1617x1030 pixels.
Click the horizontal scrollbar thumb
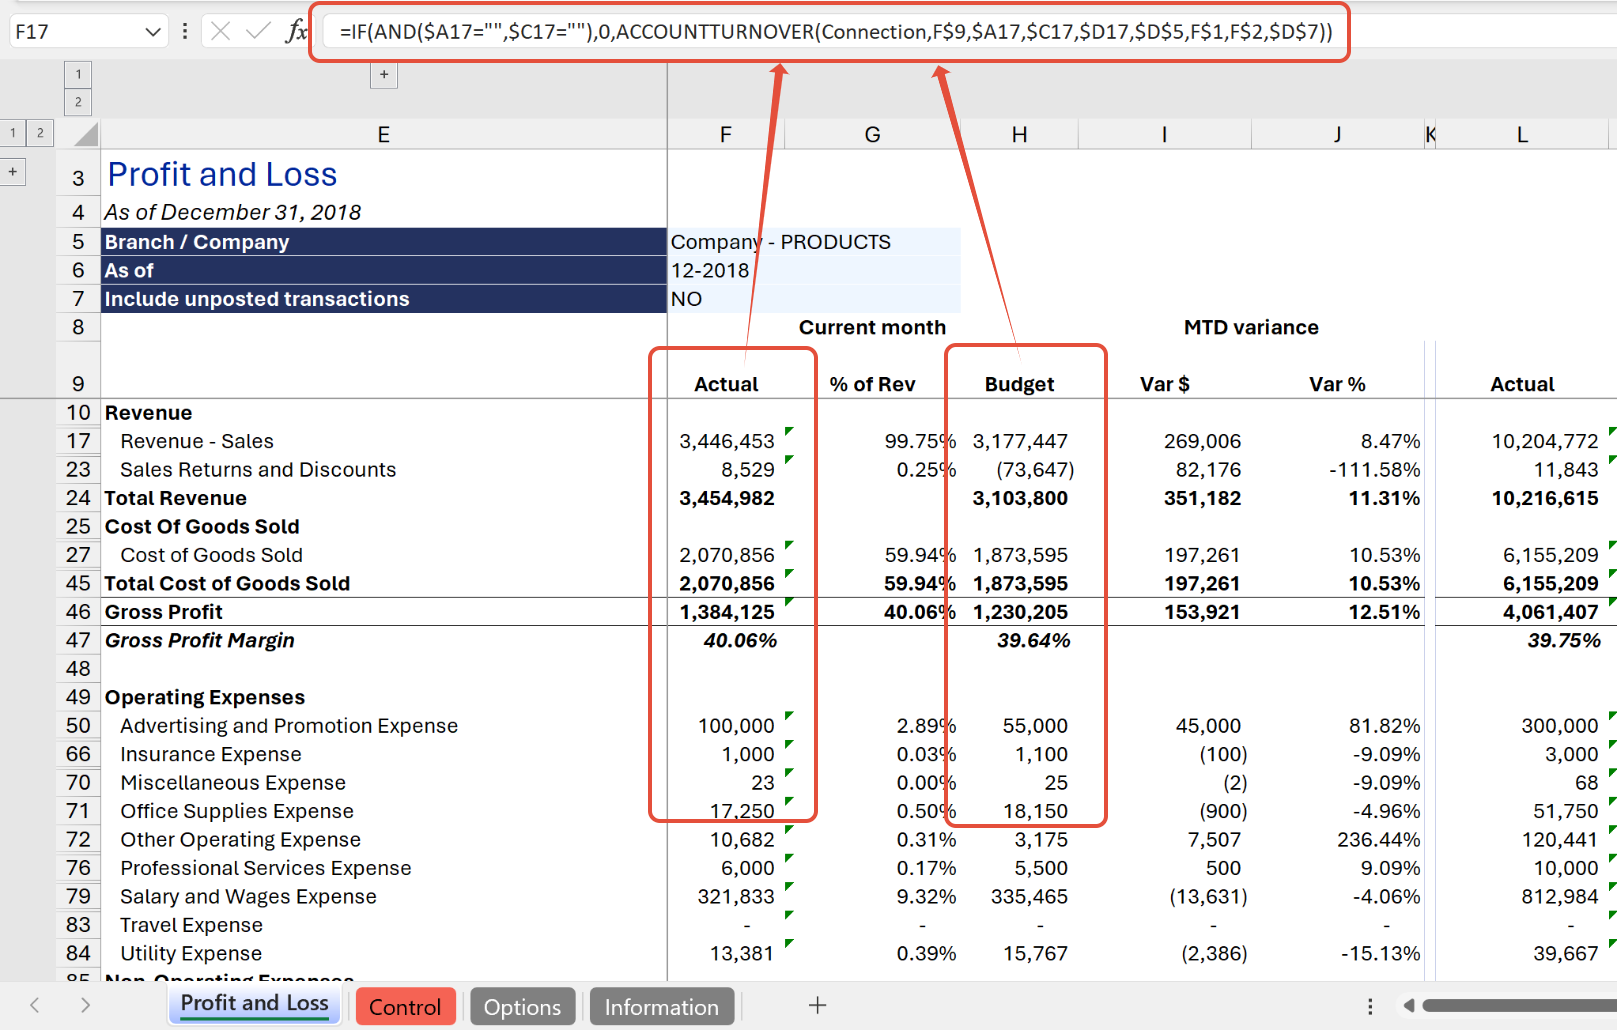(1520, 1006)
